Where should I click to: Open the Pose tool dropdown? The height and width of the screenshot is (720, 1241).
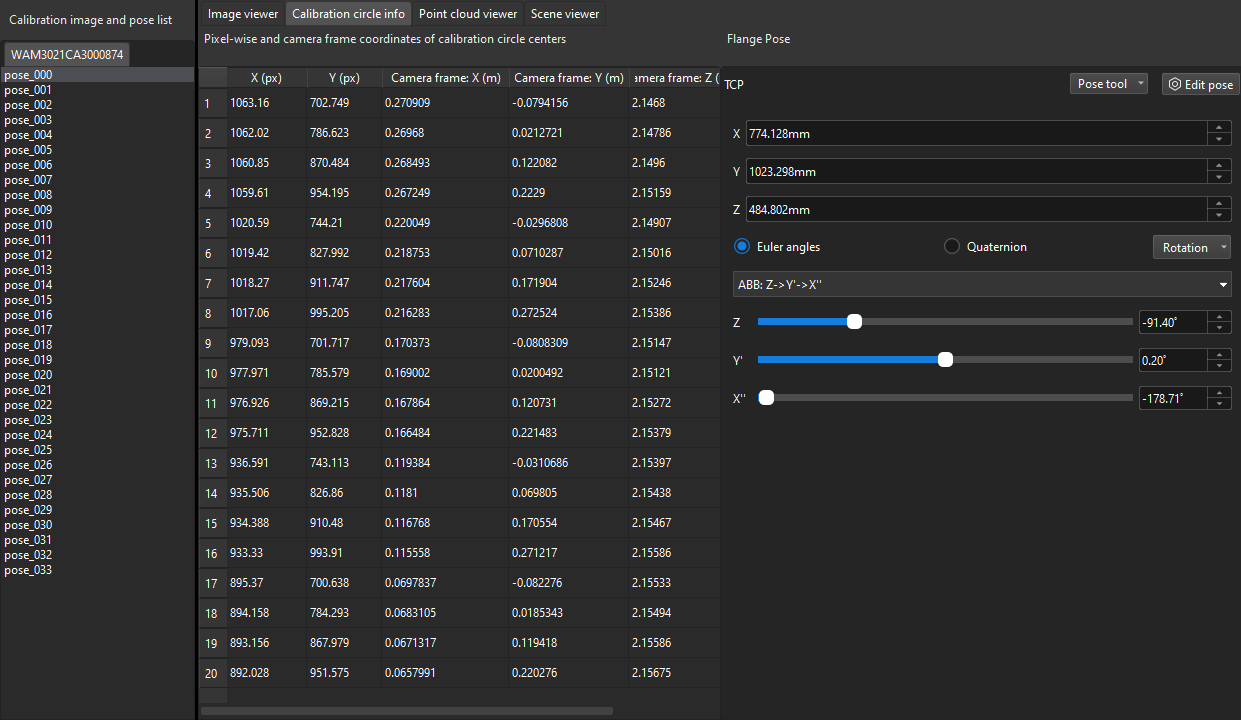(1108, 84)
